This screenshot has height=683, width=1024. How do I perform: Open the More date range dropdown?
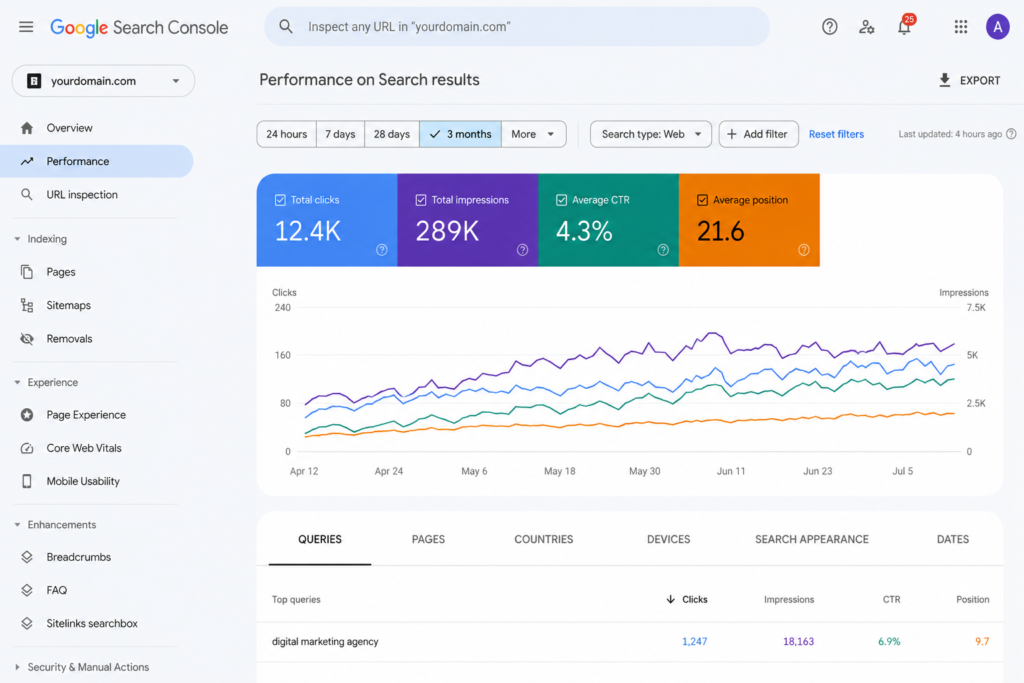tap(533, 134)
